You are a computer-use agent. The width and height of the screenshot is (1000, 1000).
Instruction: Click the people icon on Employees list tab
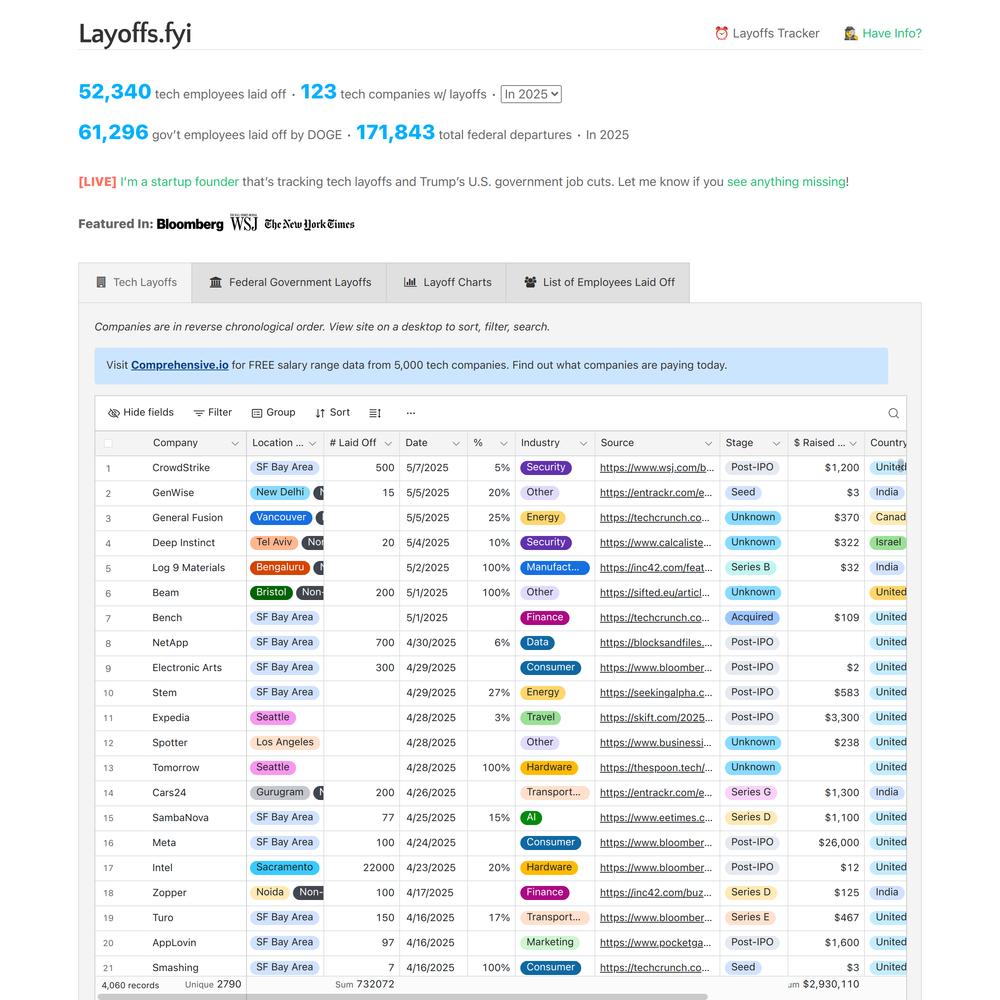click(530, 282)
